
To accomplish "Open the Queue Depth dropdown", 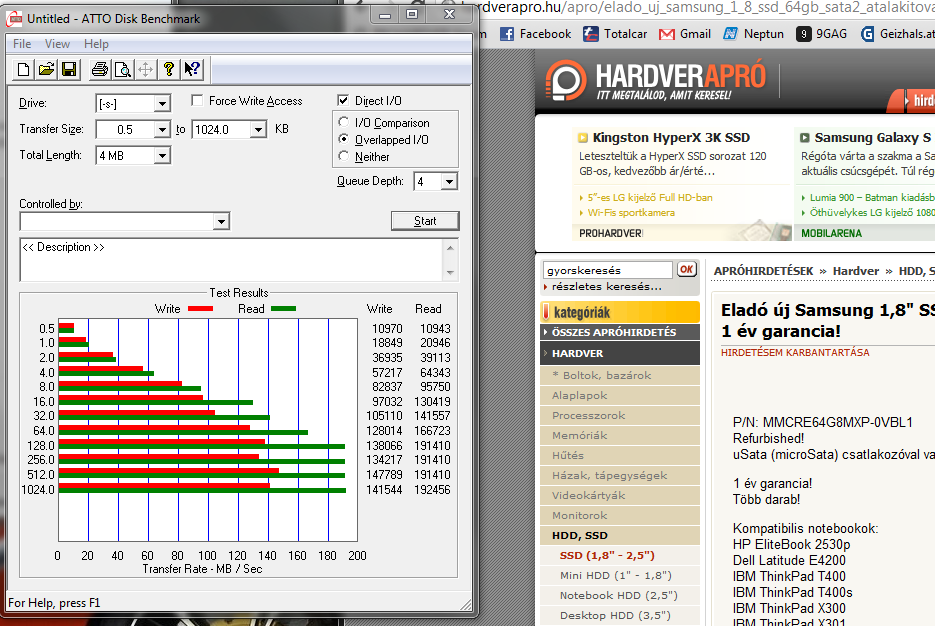I will pos(449,181).
